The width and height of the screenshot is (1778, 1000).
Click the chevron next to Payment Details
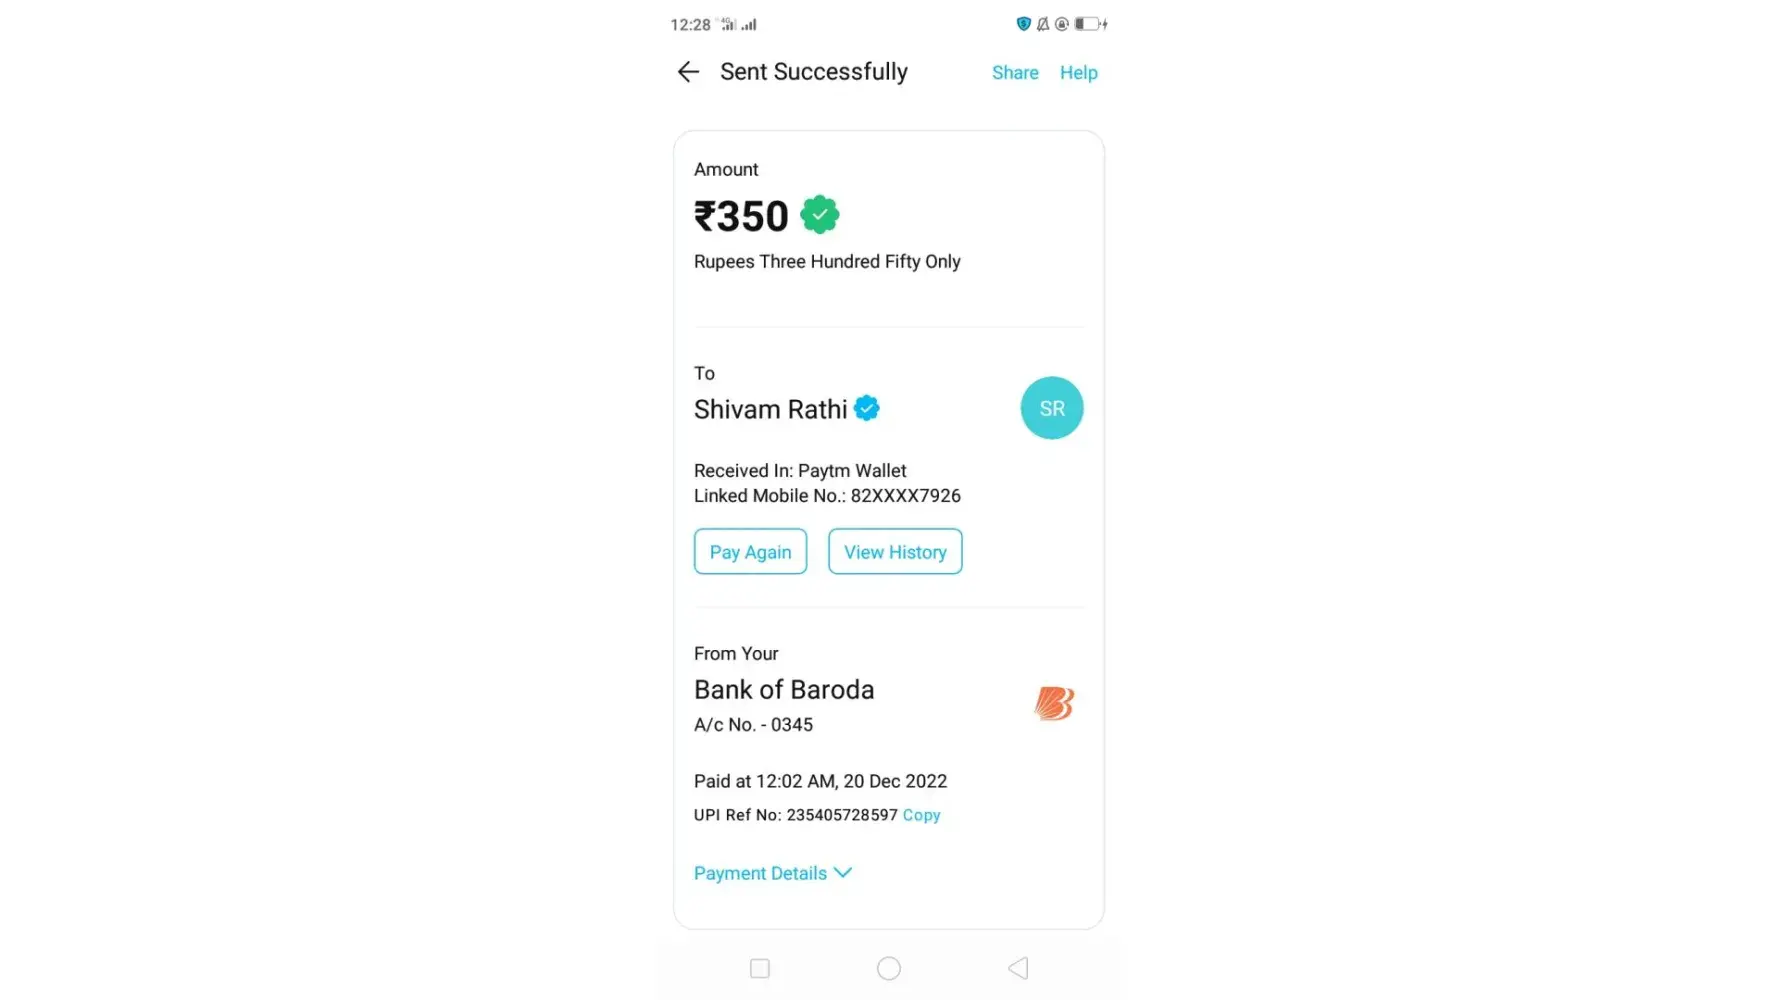tap(843, 873)
